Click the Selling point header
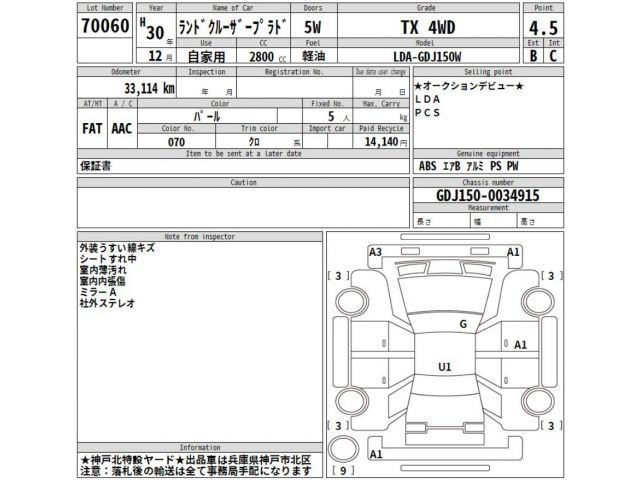The width and height of the screenshot is (640, 480). [x=488, y=72]
